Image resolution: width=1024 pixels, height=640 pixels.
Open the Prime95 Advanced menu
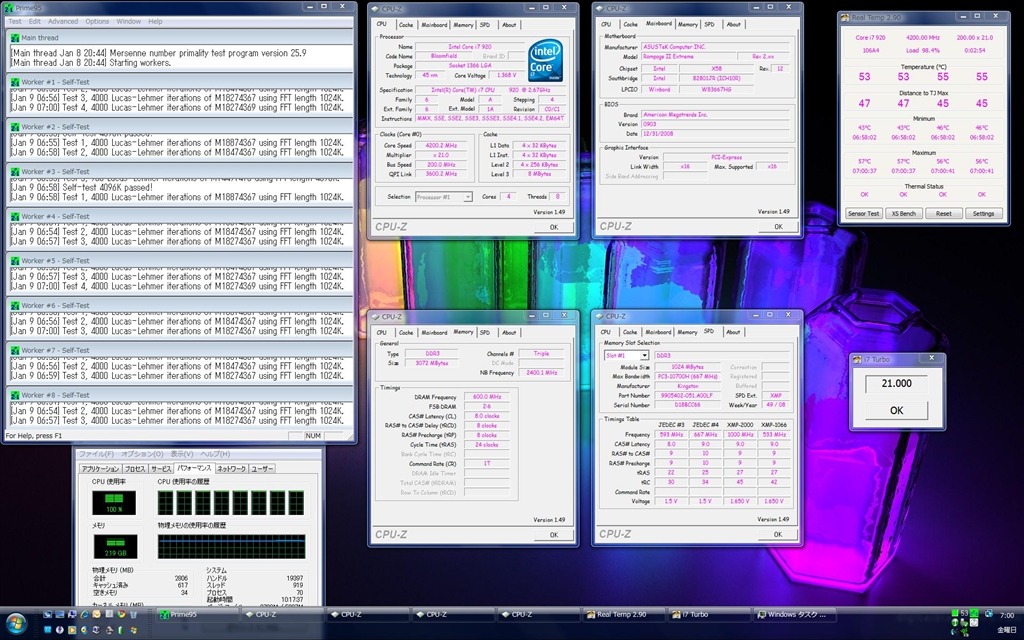[x=62, y=21]
